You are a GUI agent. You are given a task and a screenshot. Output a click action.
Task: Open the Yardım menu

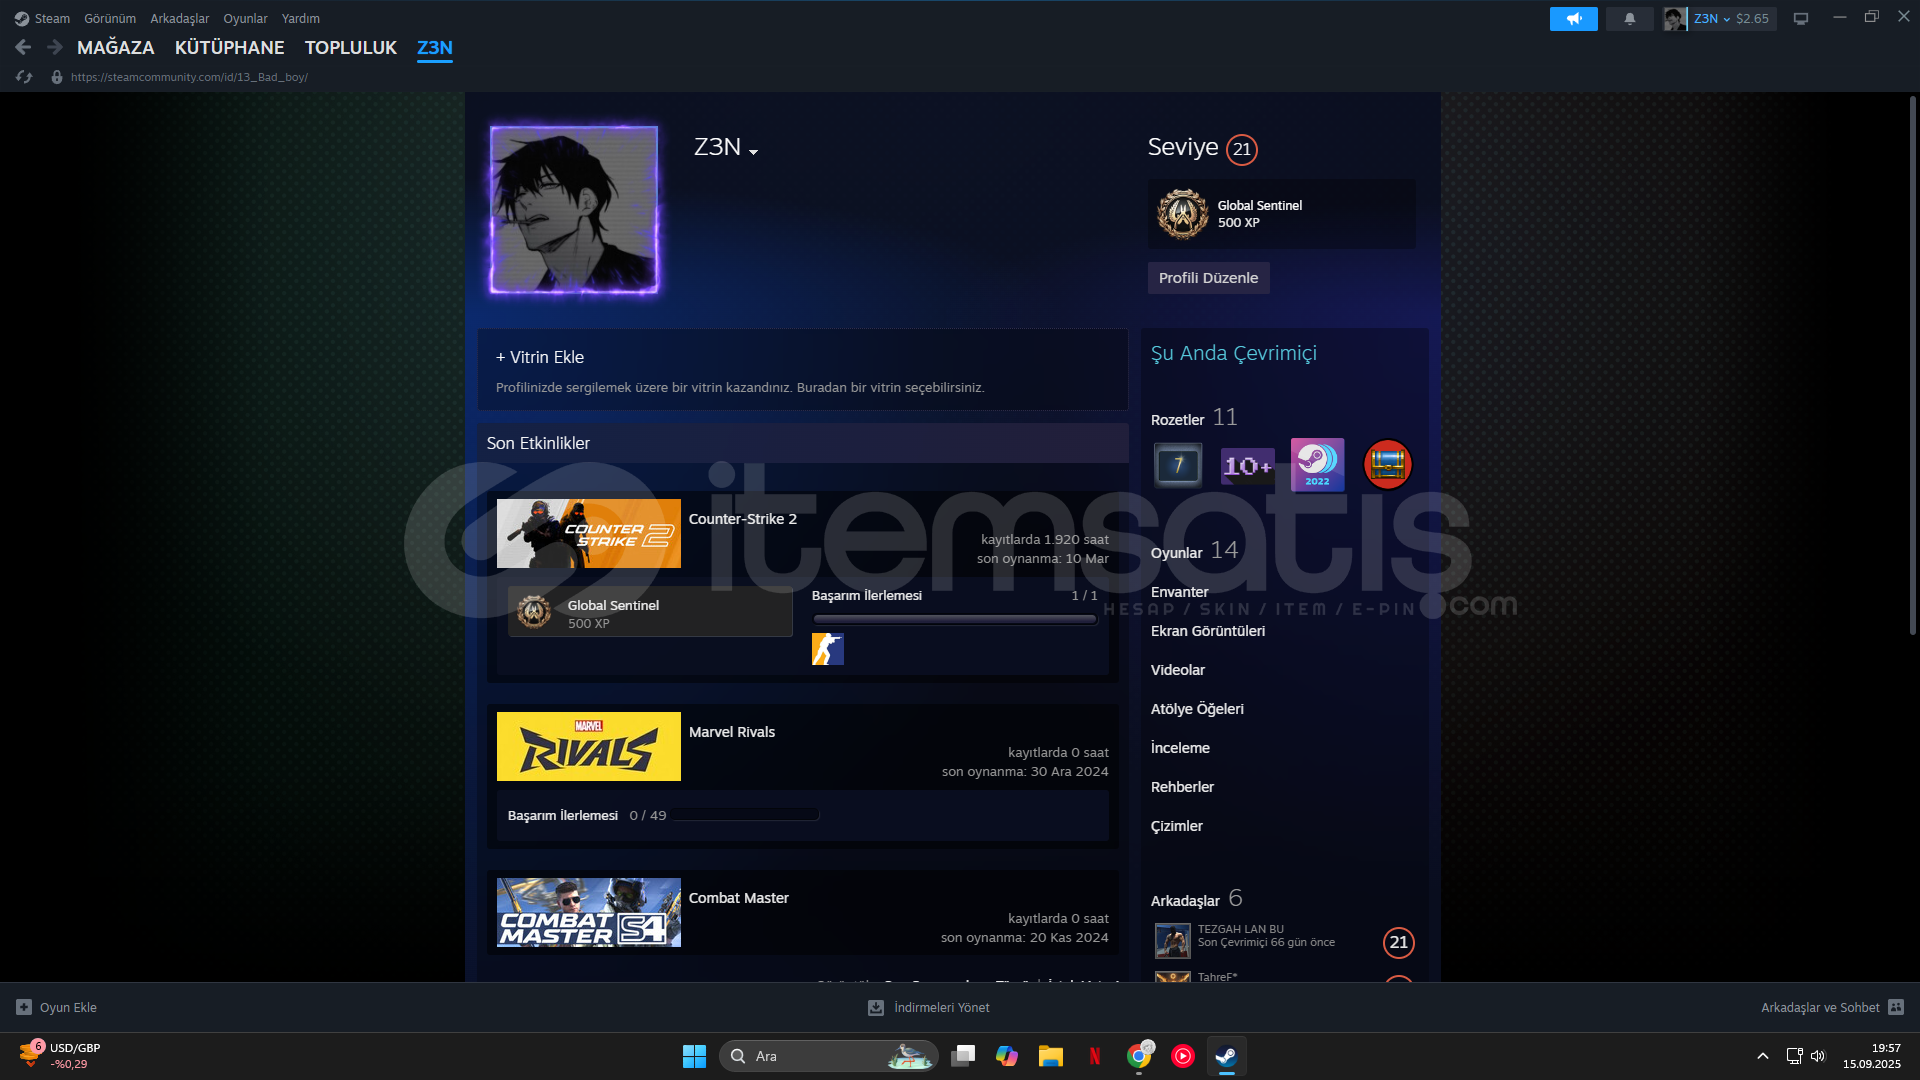pyautogui.click(x=301, y=18)
